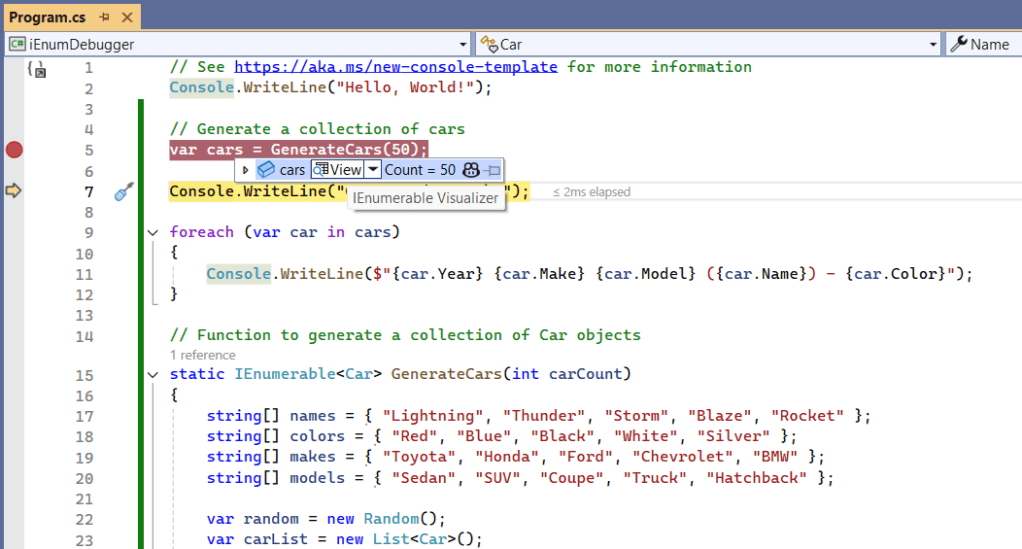The width and height of the screenshot is (1022, 549).
Task: Click the cars object cube icon
Action: (x=266, y=170)
